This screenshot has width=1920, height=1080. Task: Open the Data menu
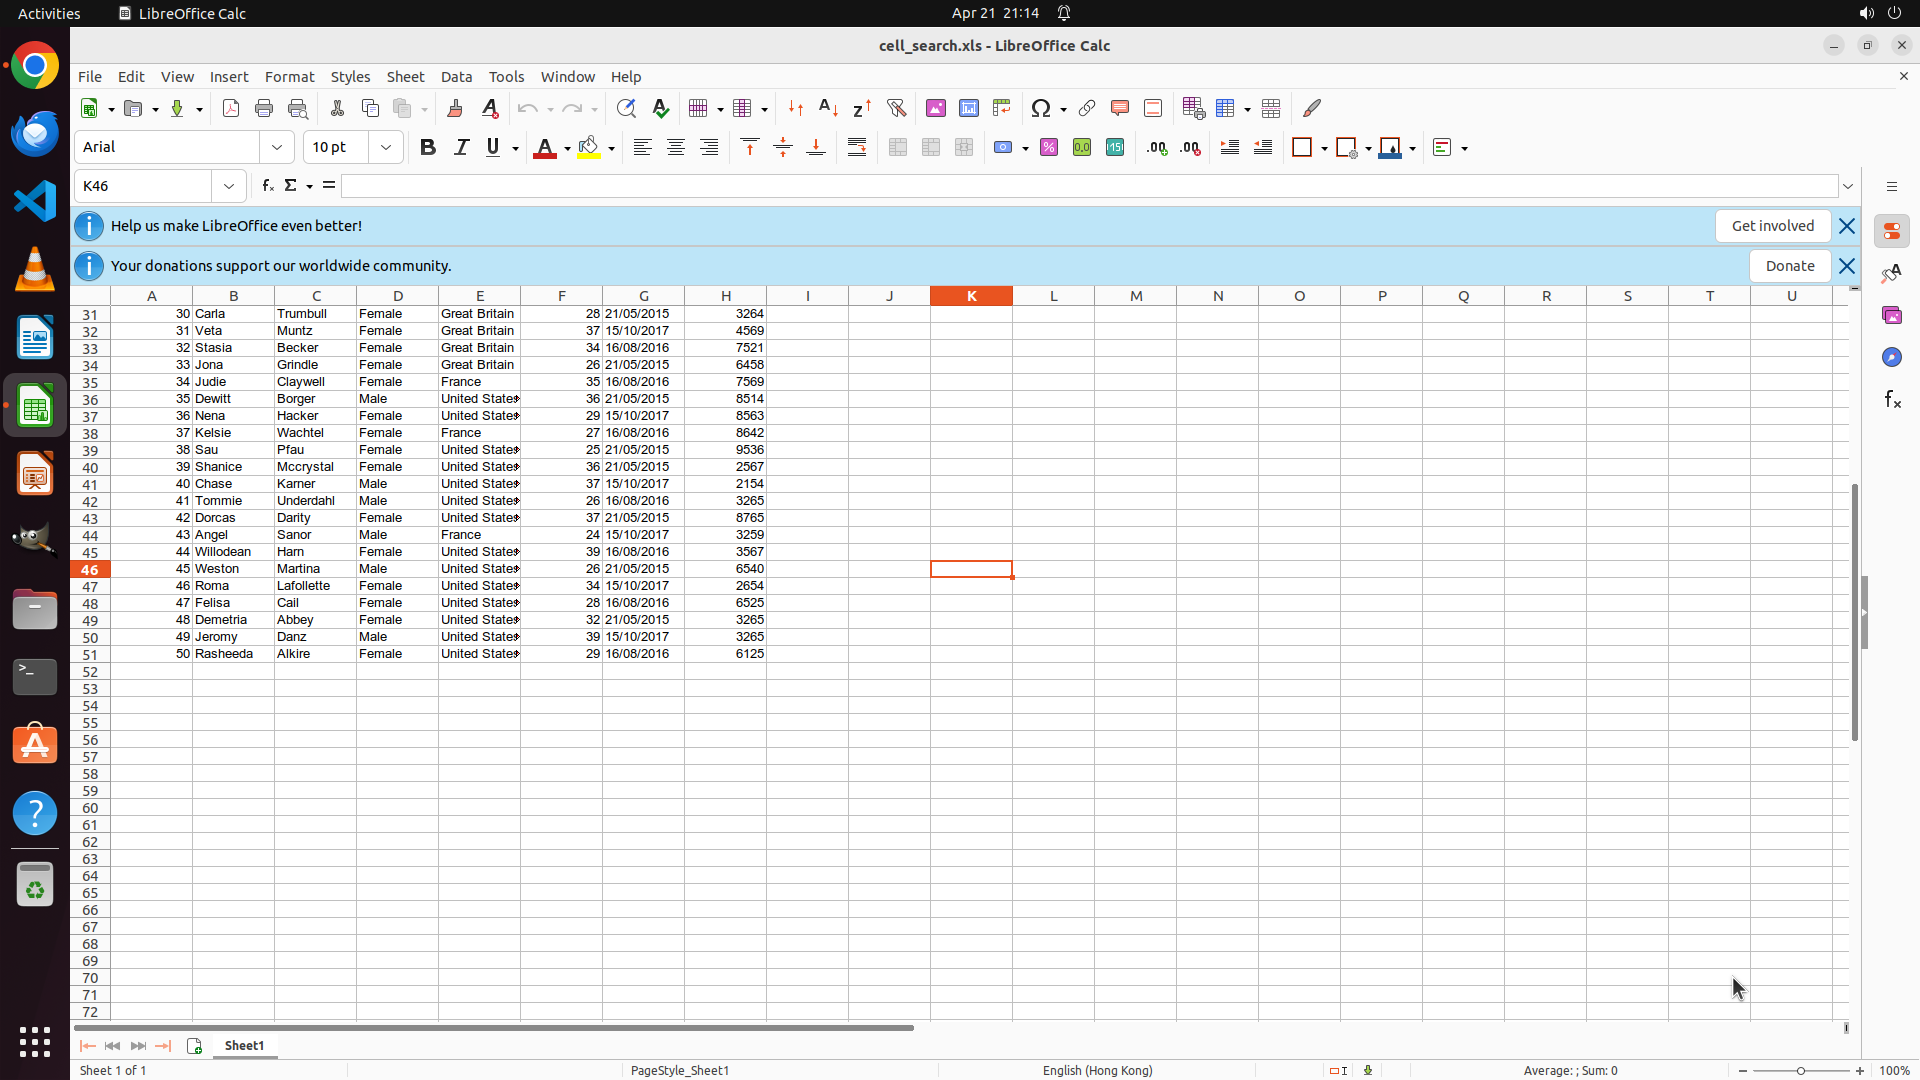(x=456, y=77)
